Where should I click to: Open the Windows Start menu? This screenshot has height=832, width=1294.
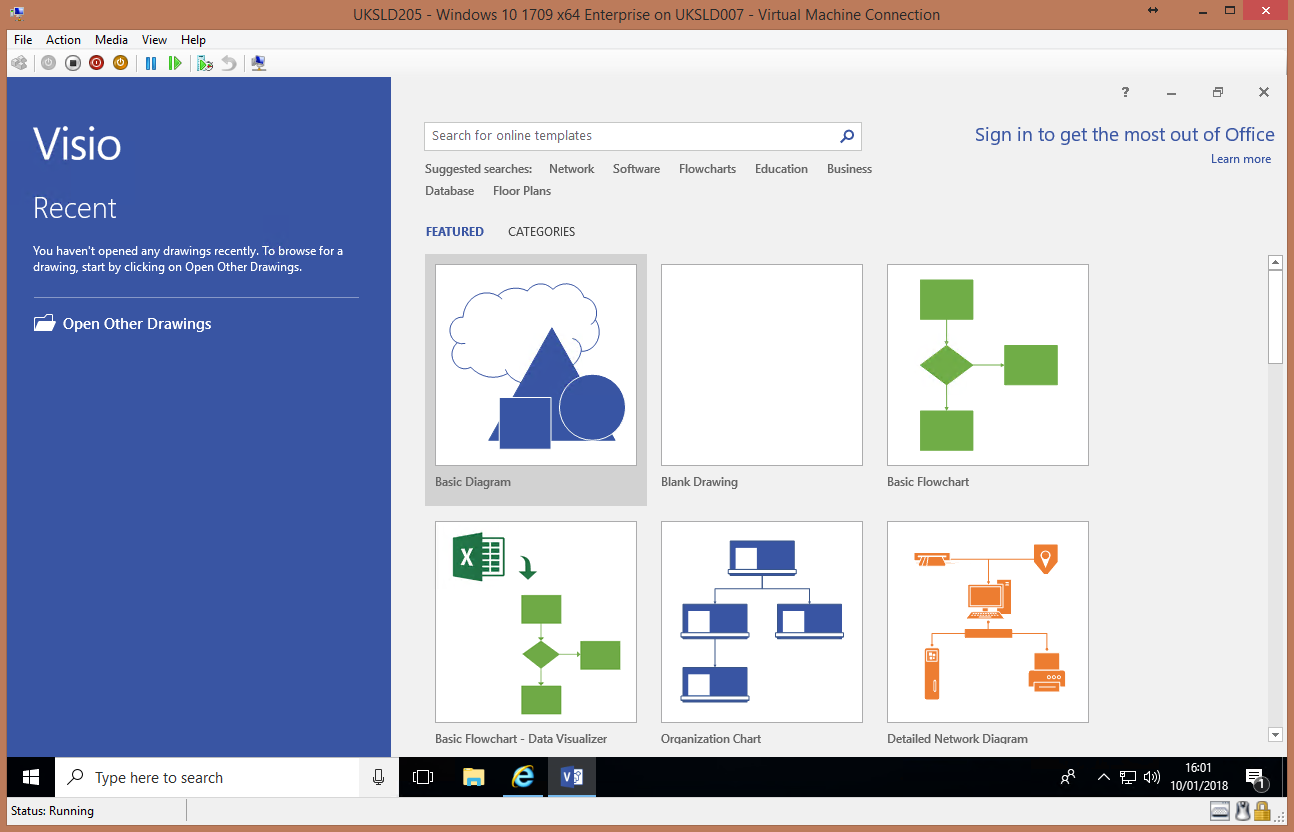31,777
